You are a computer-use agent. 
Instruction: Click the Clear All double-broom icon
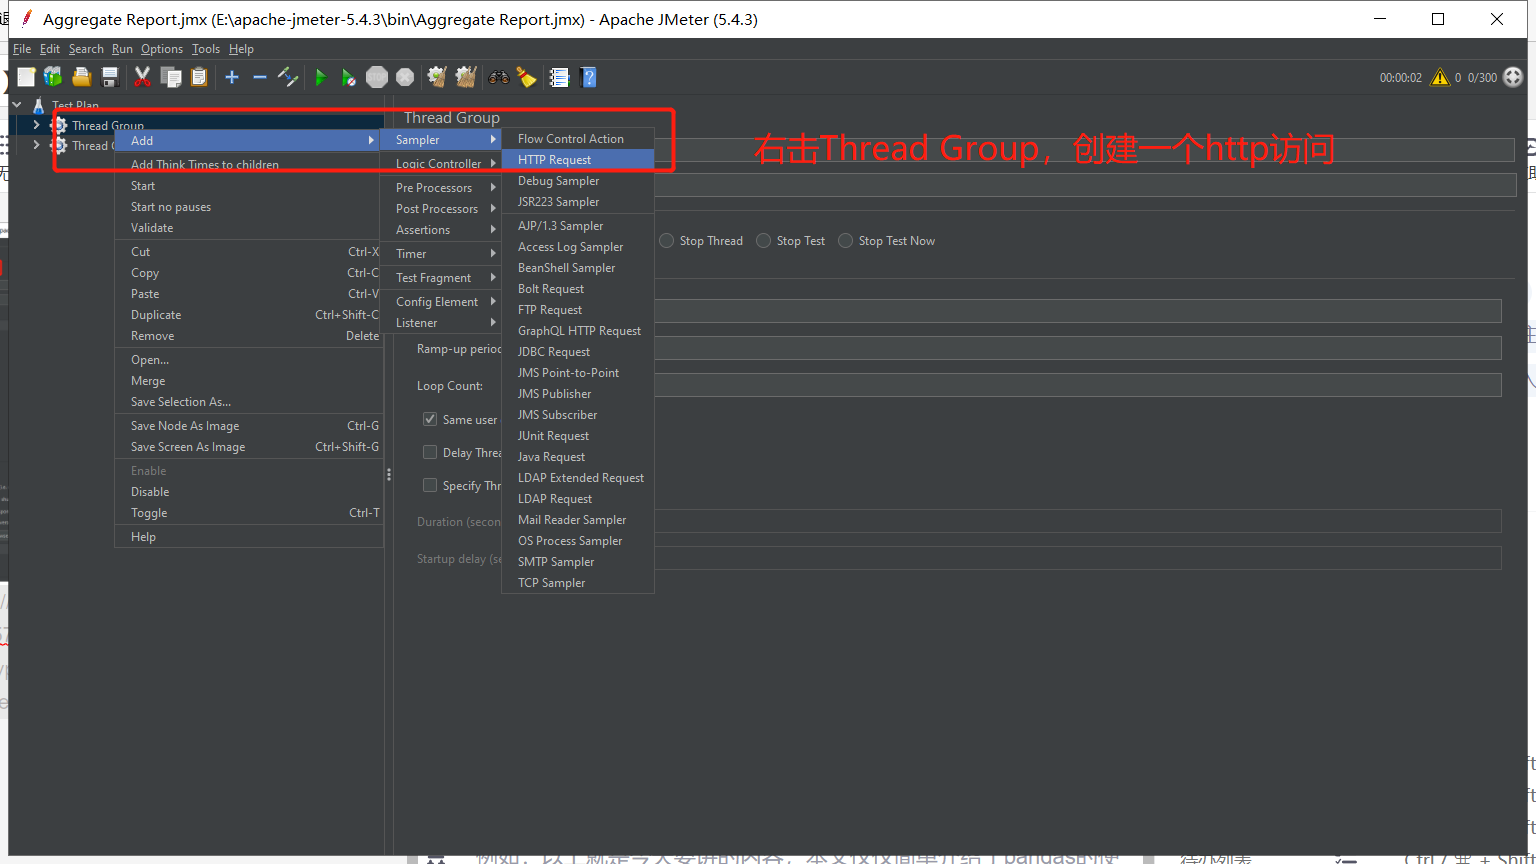(x=466, y=77)
